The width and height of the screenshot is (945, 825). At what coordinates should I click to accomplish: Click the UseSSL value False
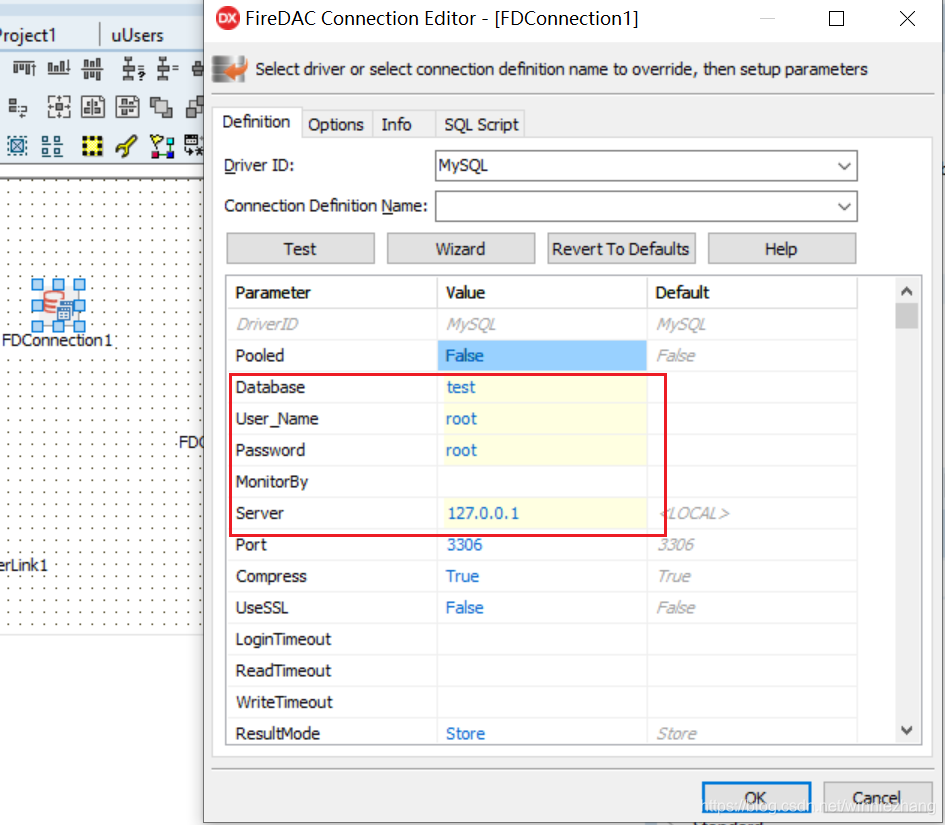click(542, 607)
